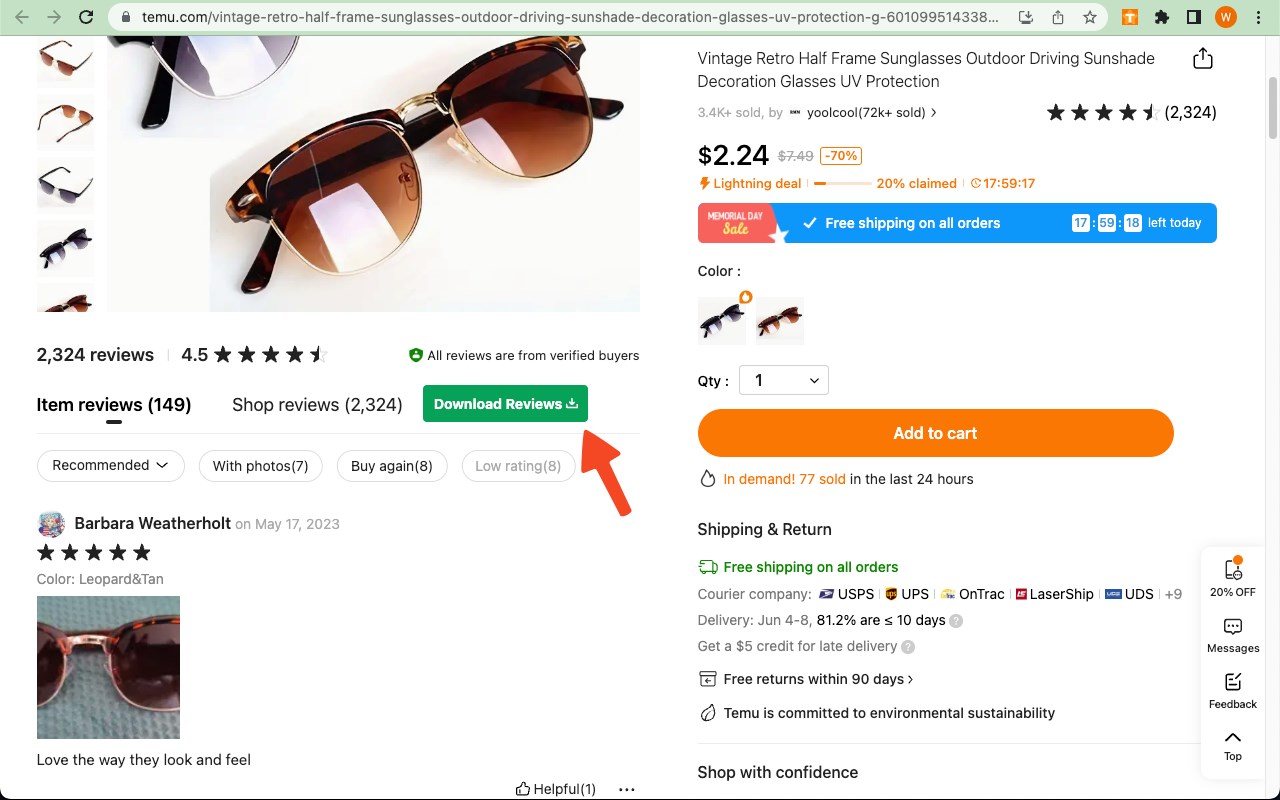
Task: Click the Add to cart button
Action: (935, 433)
